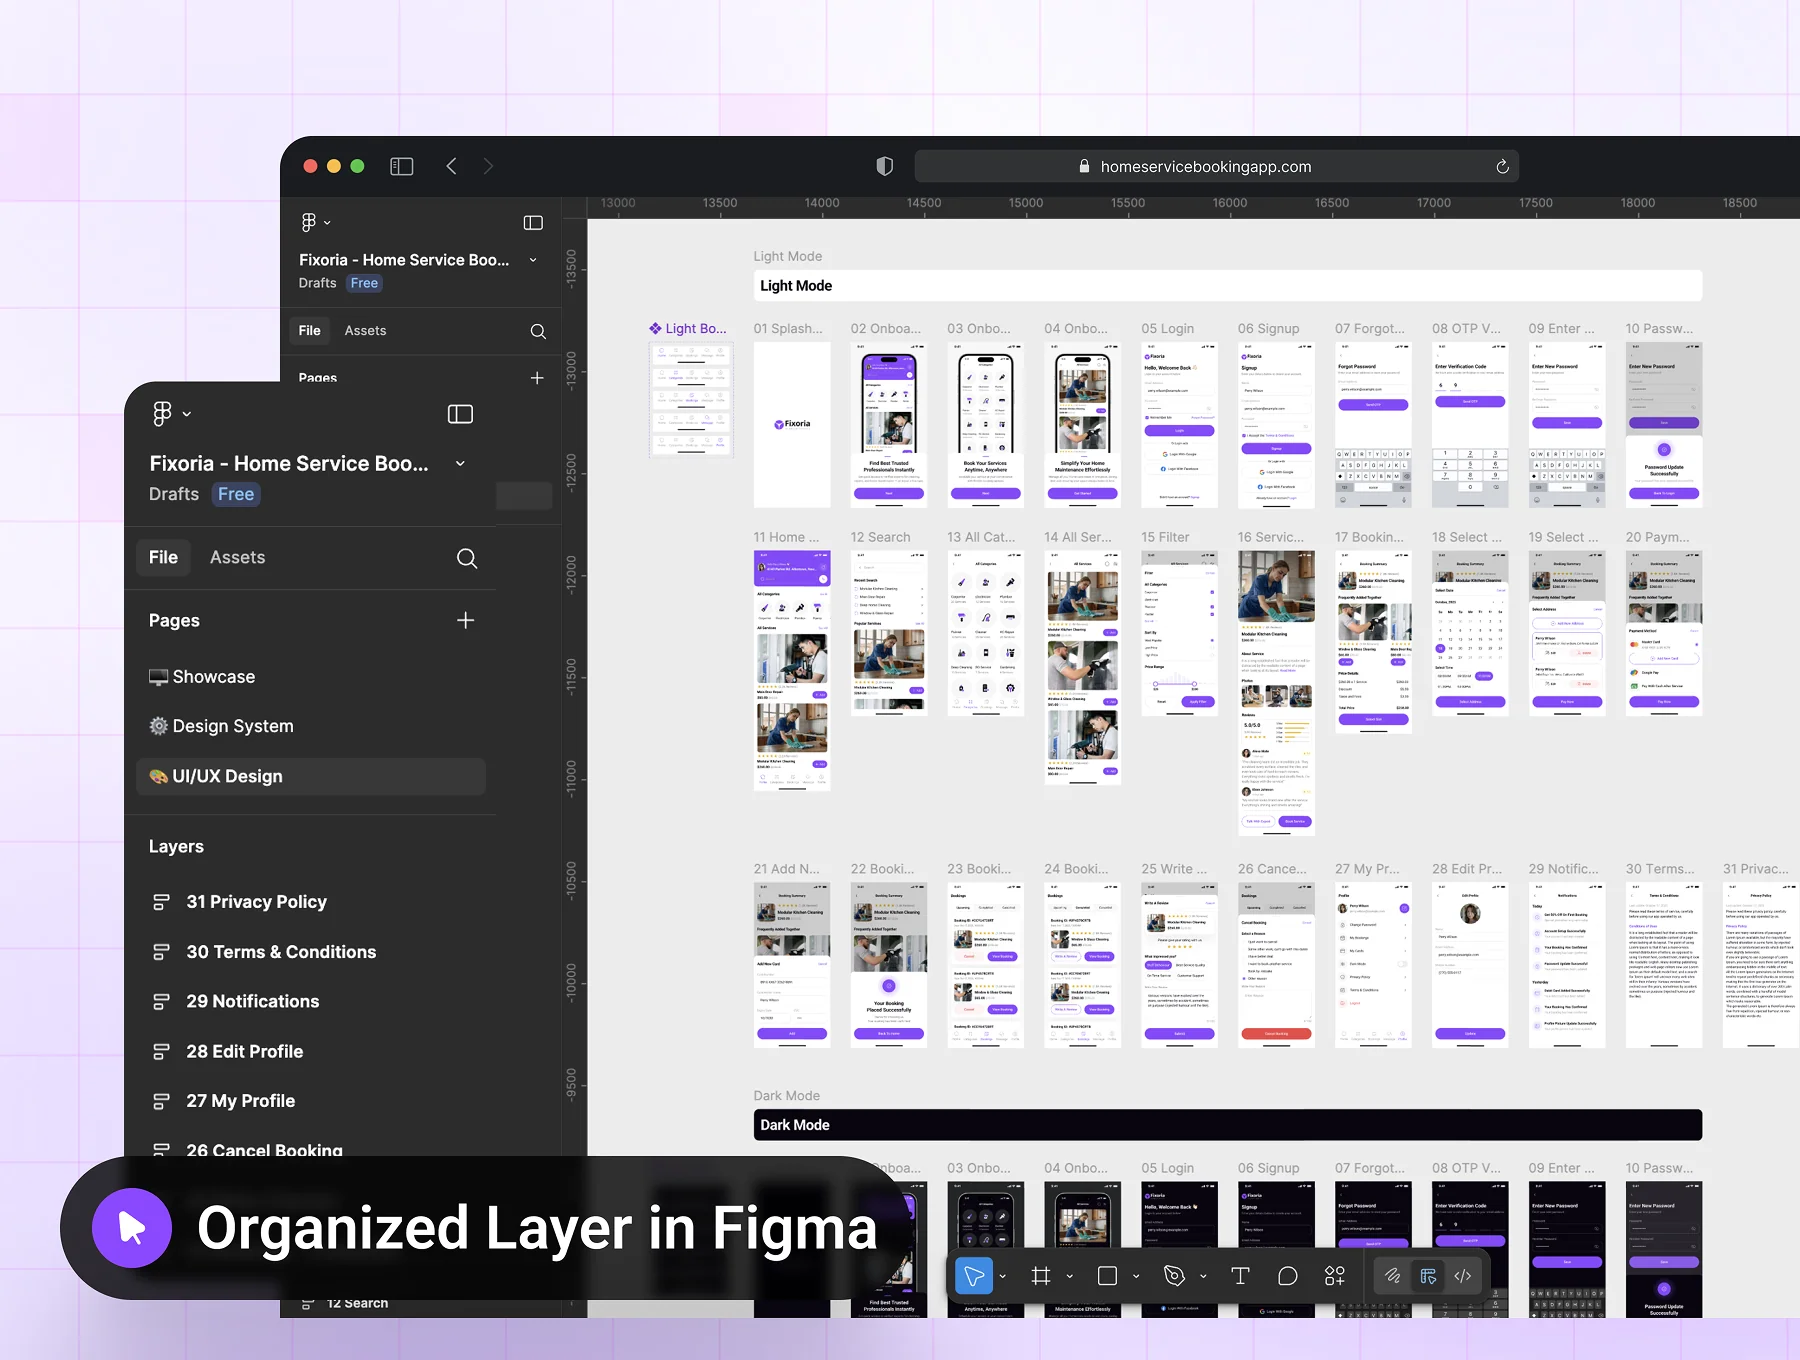Select the UI/UX Design page
The height and width of the screenshot is (1360, 1800).
[311, 777]
